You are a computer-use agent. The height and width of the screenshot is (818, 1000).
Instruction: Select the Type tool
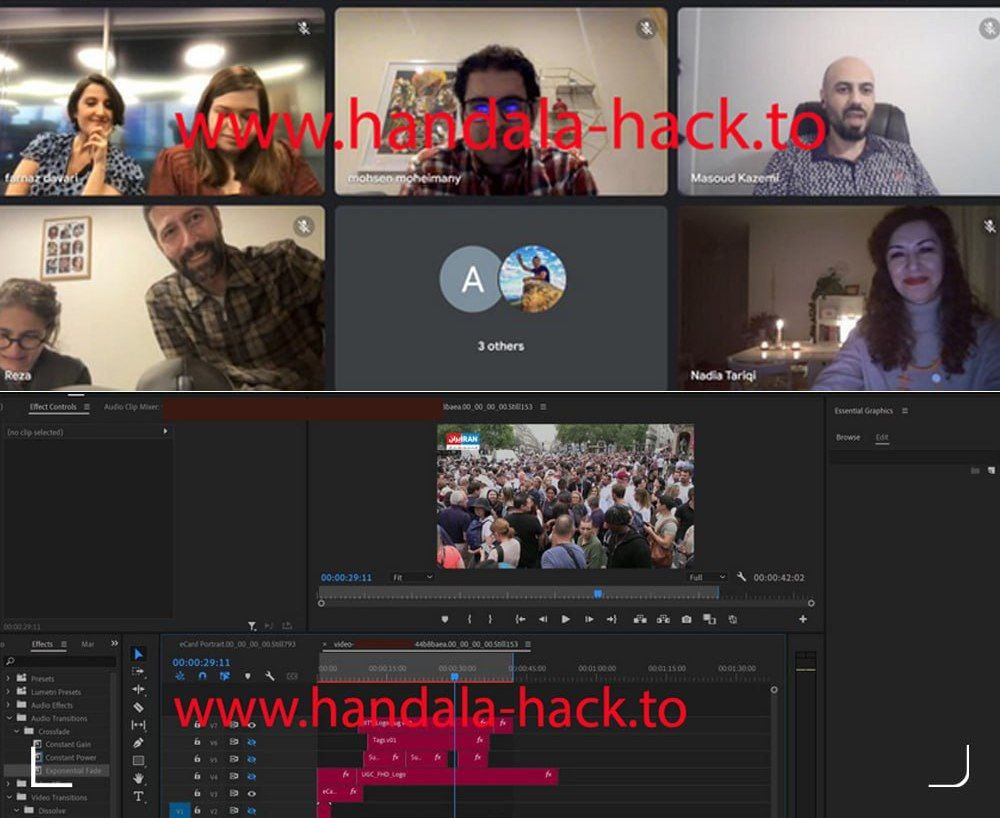coord(138,796)
